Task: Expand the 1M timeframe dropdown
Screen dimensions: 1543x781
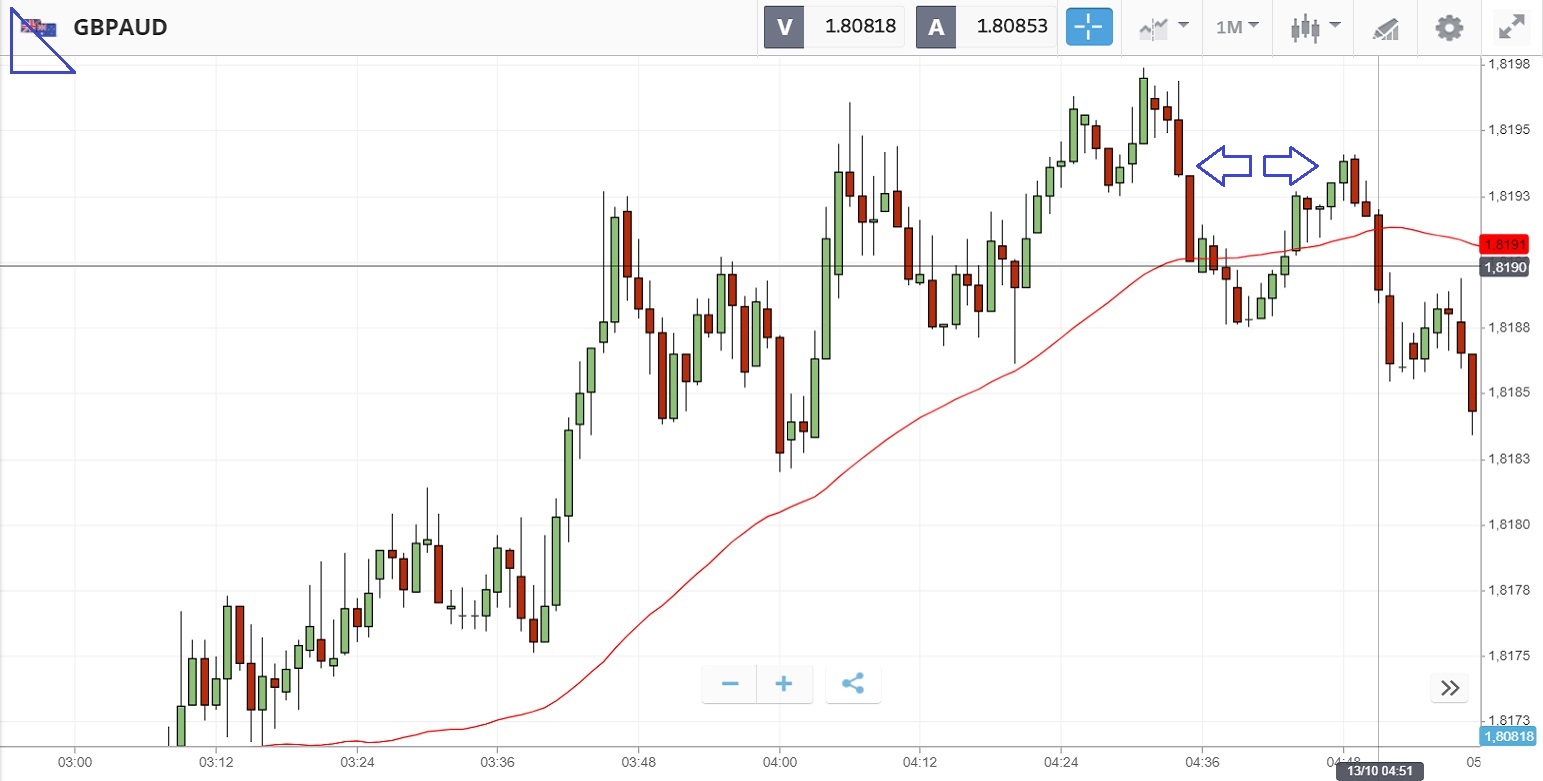Action: click(x=1237, y=27)
